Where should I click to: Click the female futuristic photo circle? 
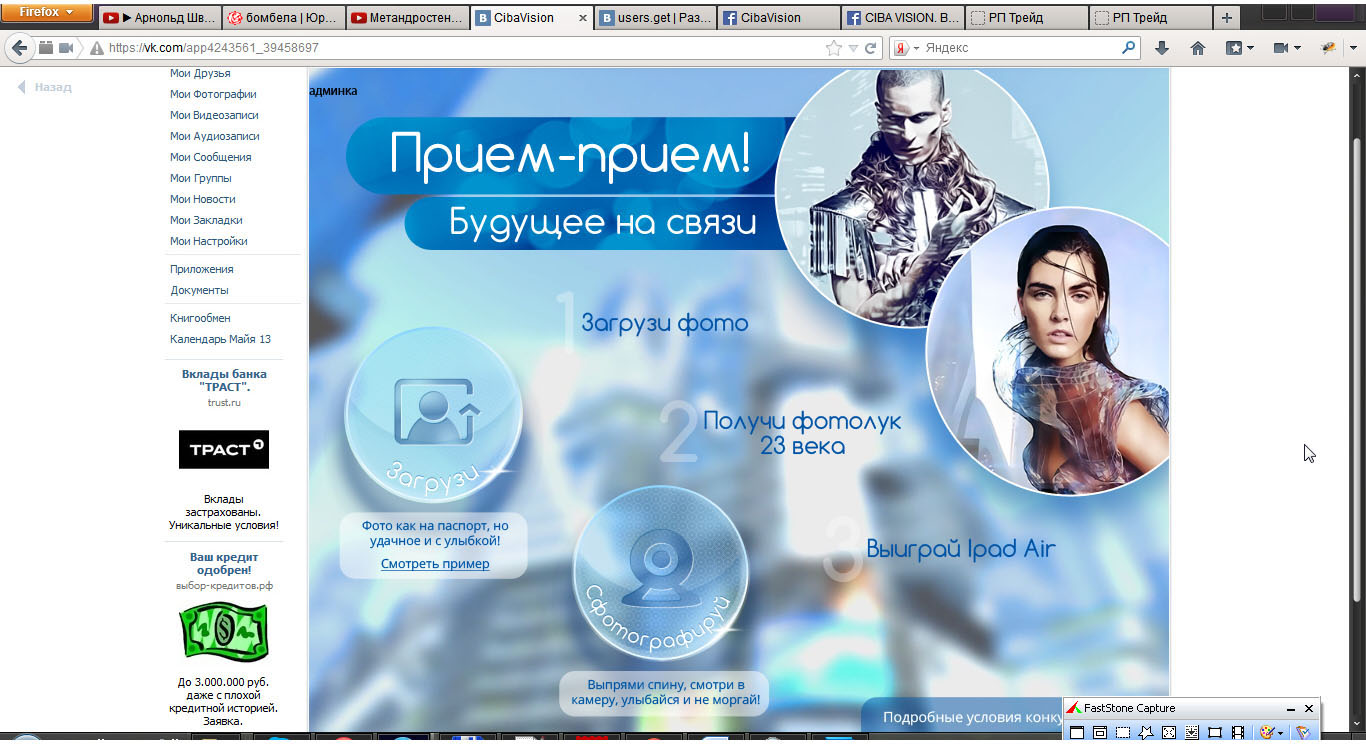pyautogui.click(x=1048, y=351)
